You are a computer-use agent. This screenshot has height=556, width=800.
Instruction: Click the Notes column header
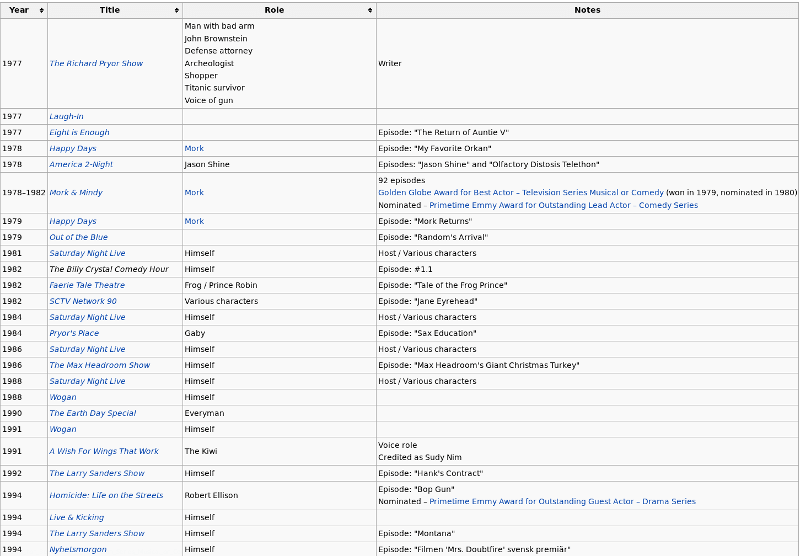(x=587, y=10)
